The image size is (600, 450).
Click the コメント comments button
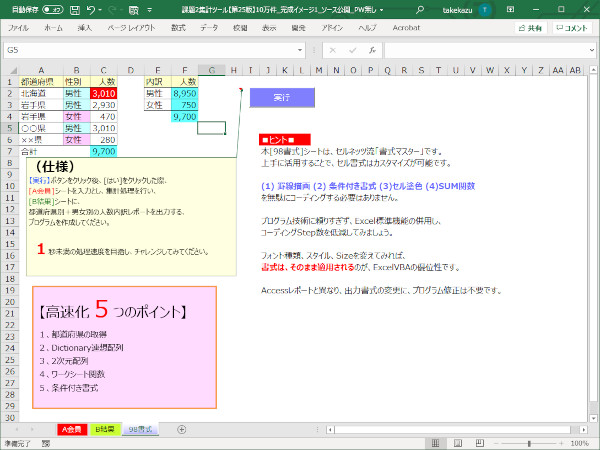click(x=572, y=28)
